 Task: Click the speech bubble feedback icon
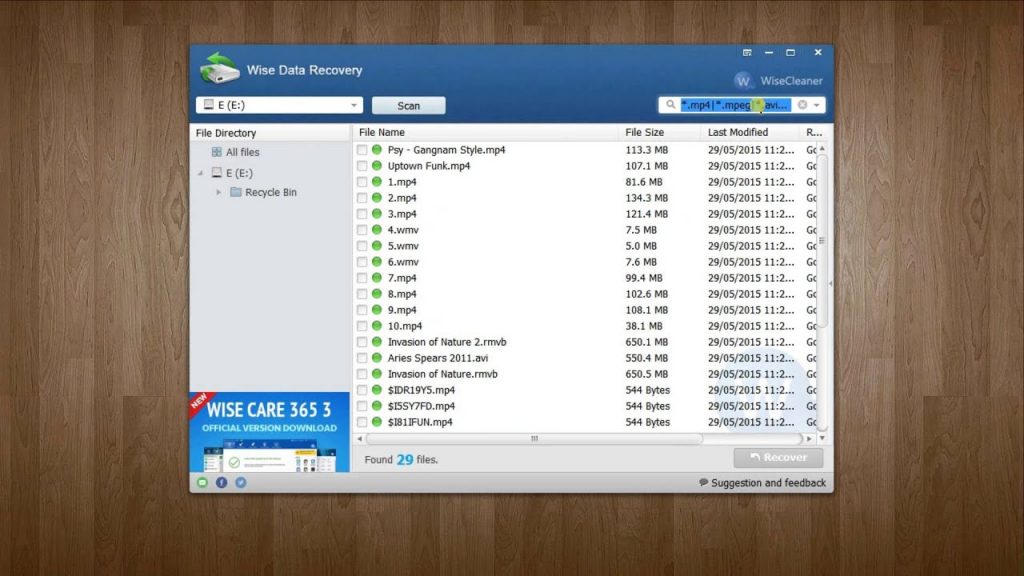703,483
